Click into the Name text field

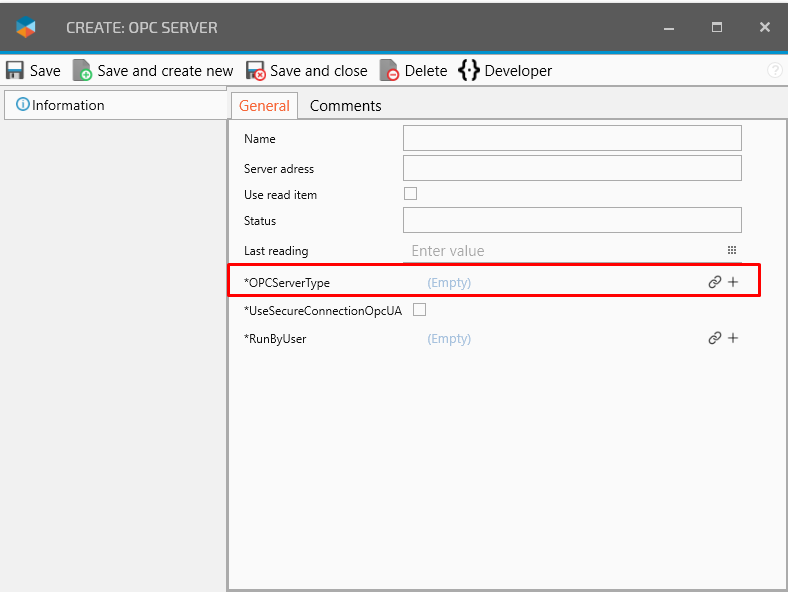tap(572, 138)
